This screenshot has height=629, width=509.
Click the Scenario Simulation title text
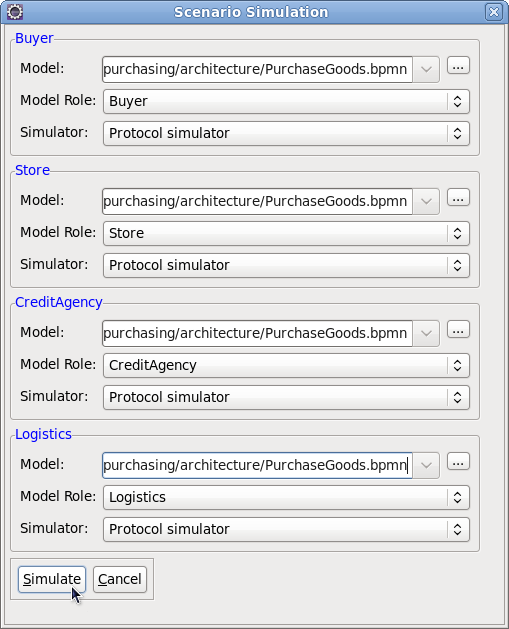(x=251, y=12)
